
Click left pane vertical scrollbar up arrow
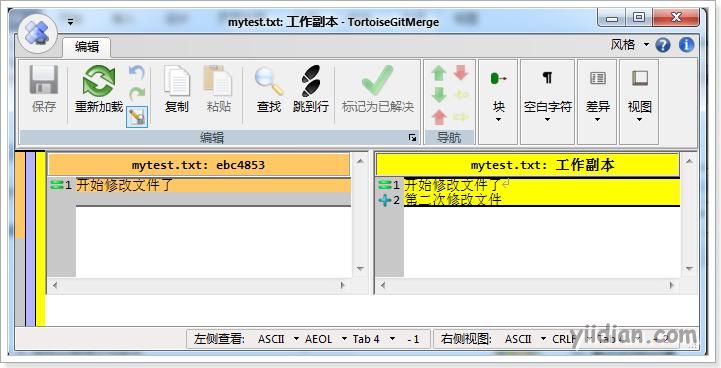(x=360, y=161)
